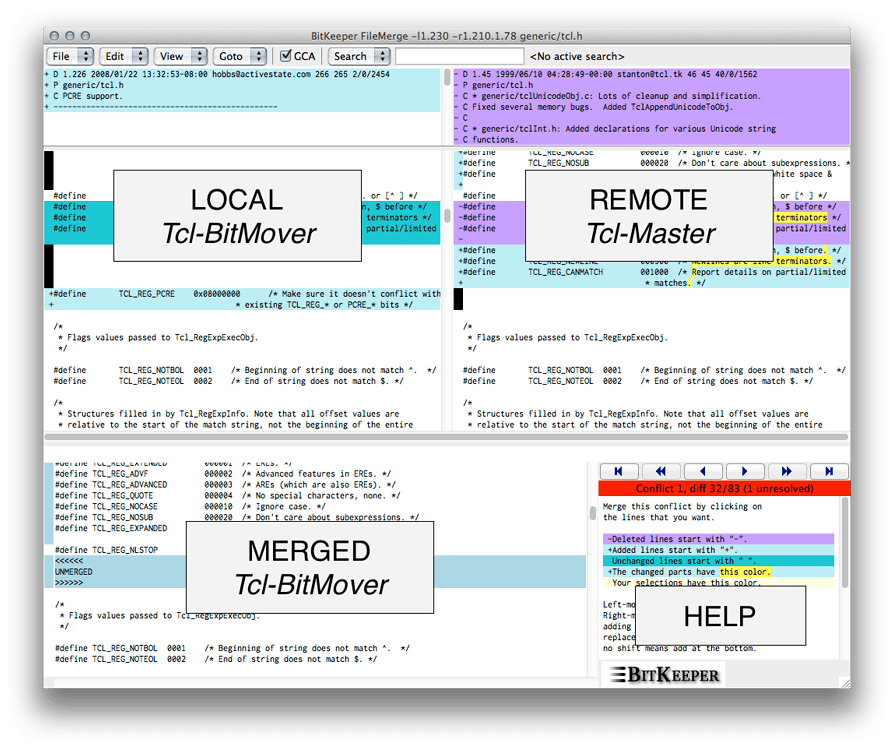This screenshot has width=895, height=750.
Task: Go to the previous conflict
Action: (661, 470)
